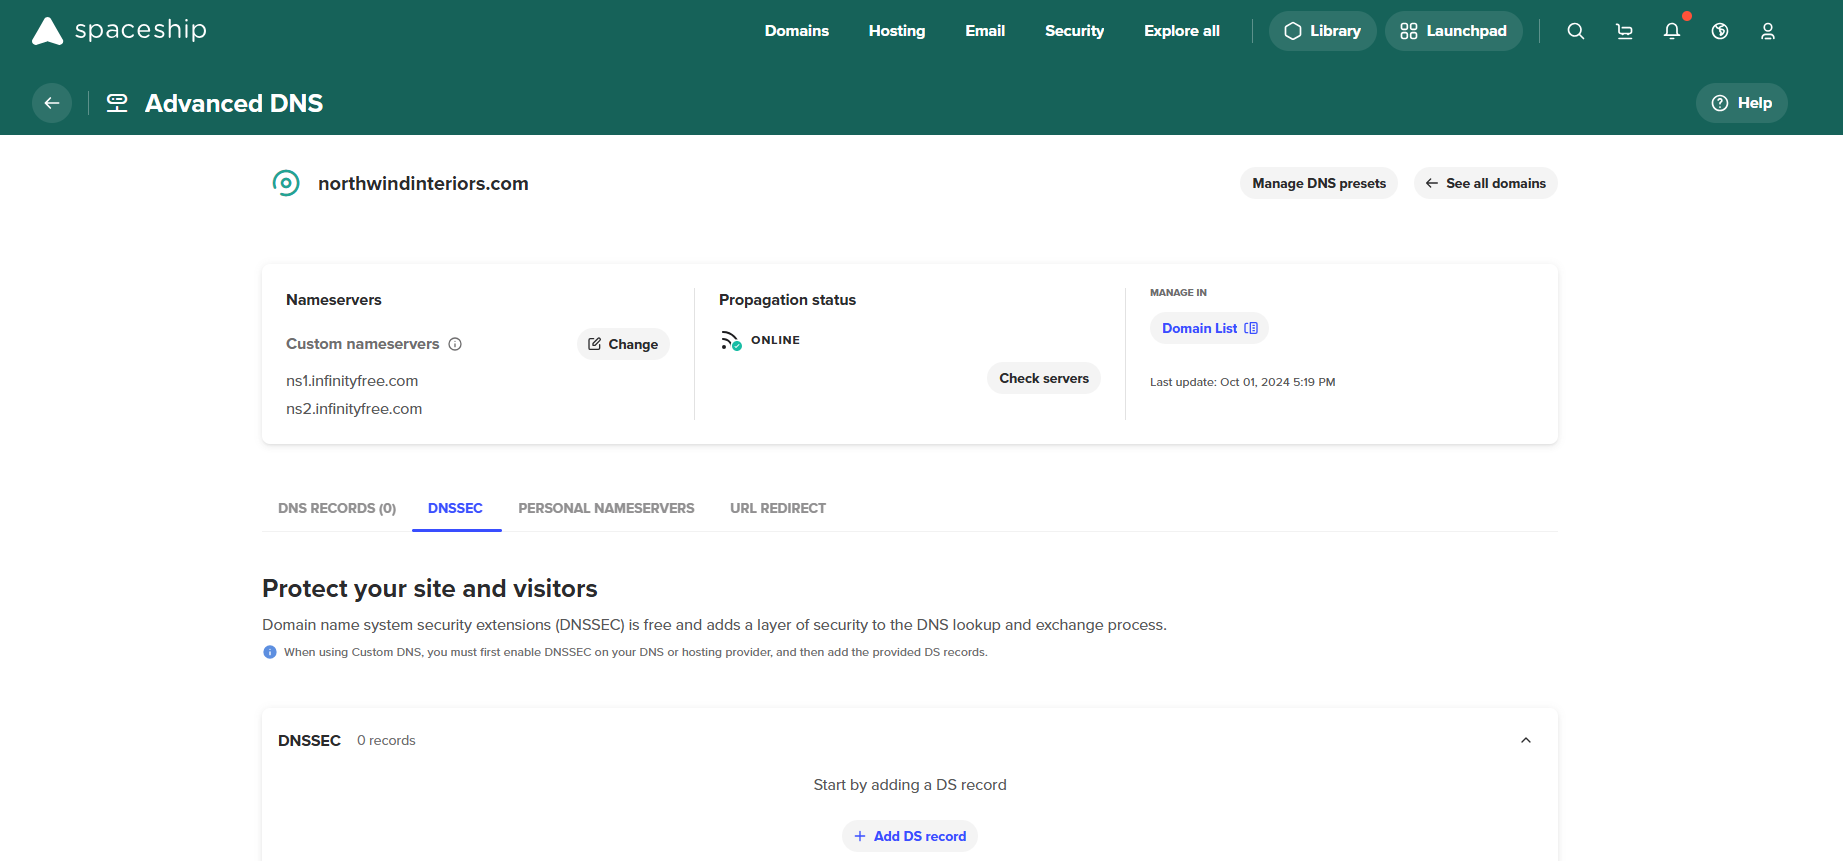Go back using the arrow button
Viewport: 1843px width, 861px height.
point(52,103)
